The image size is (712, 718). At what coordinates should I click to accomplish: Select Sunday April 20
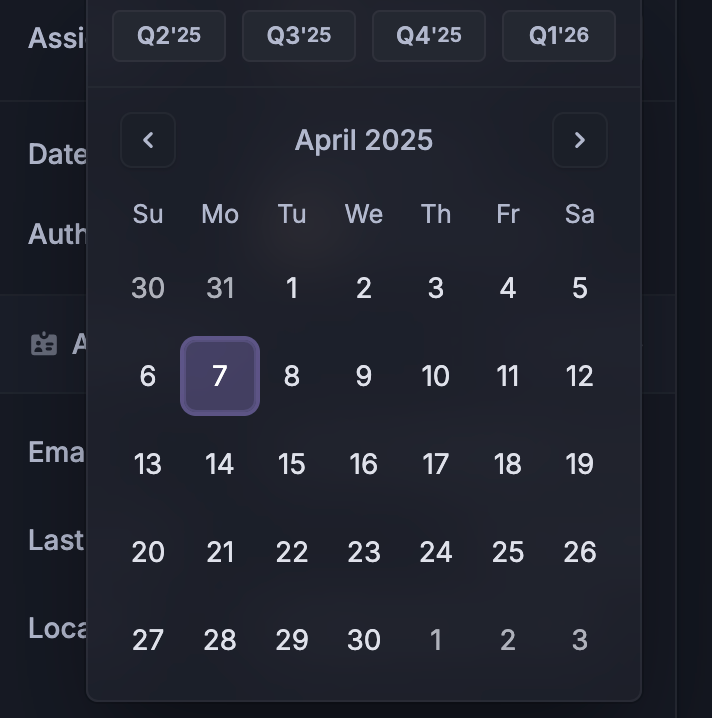[x=148, y=552]
